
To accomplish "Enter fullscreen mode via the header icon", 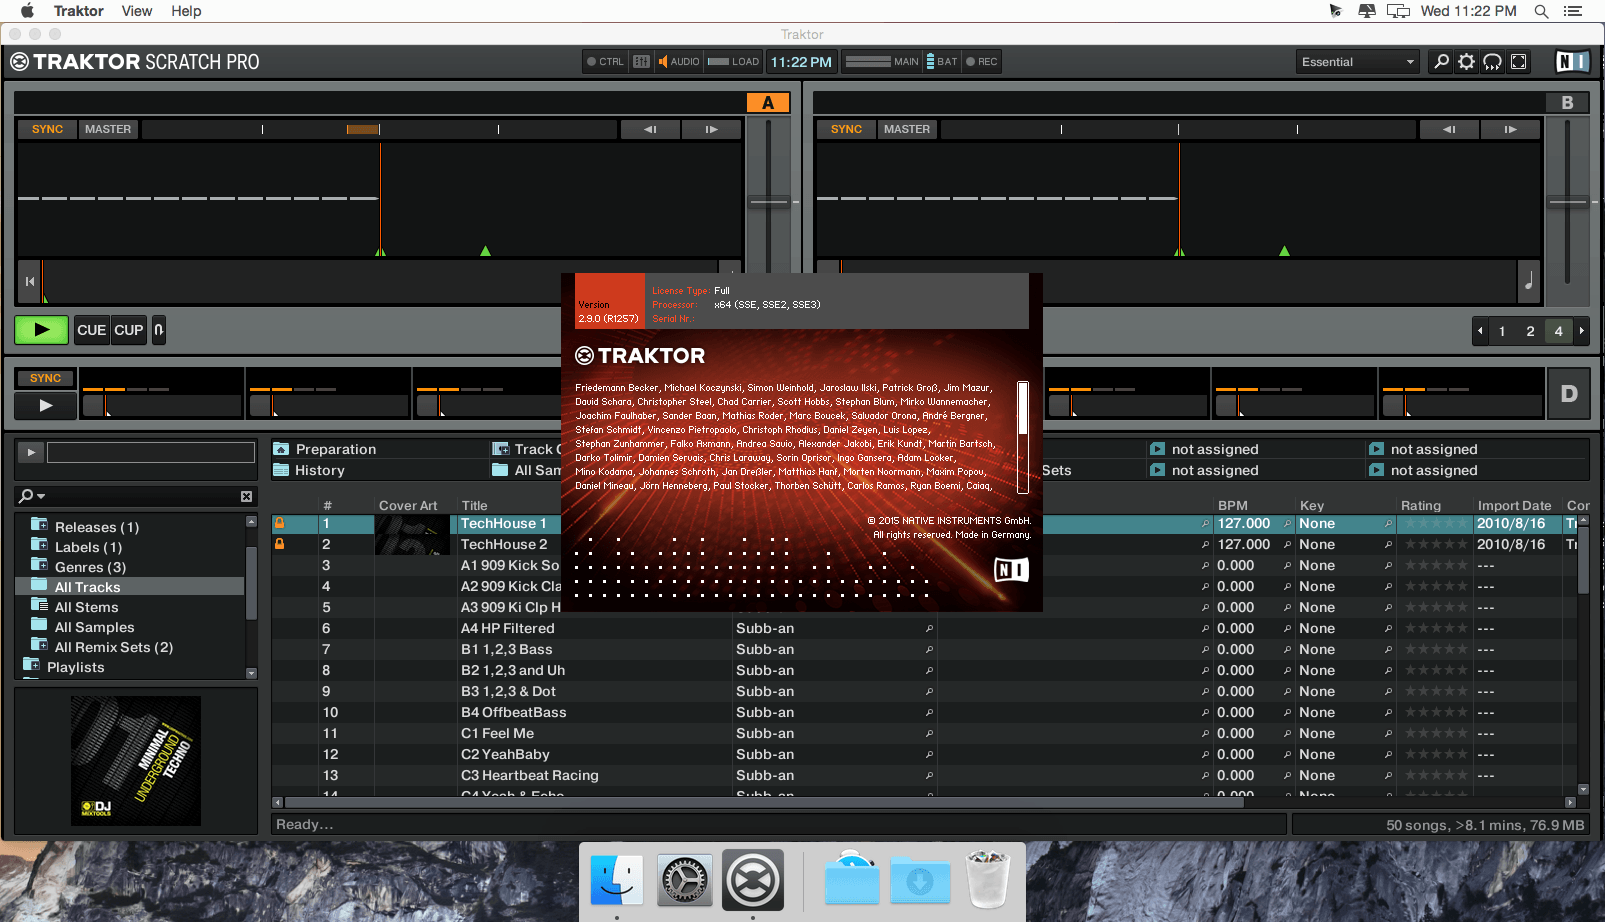I will click(1518, 62).
